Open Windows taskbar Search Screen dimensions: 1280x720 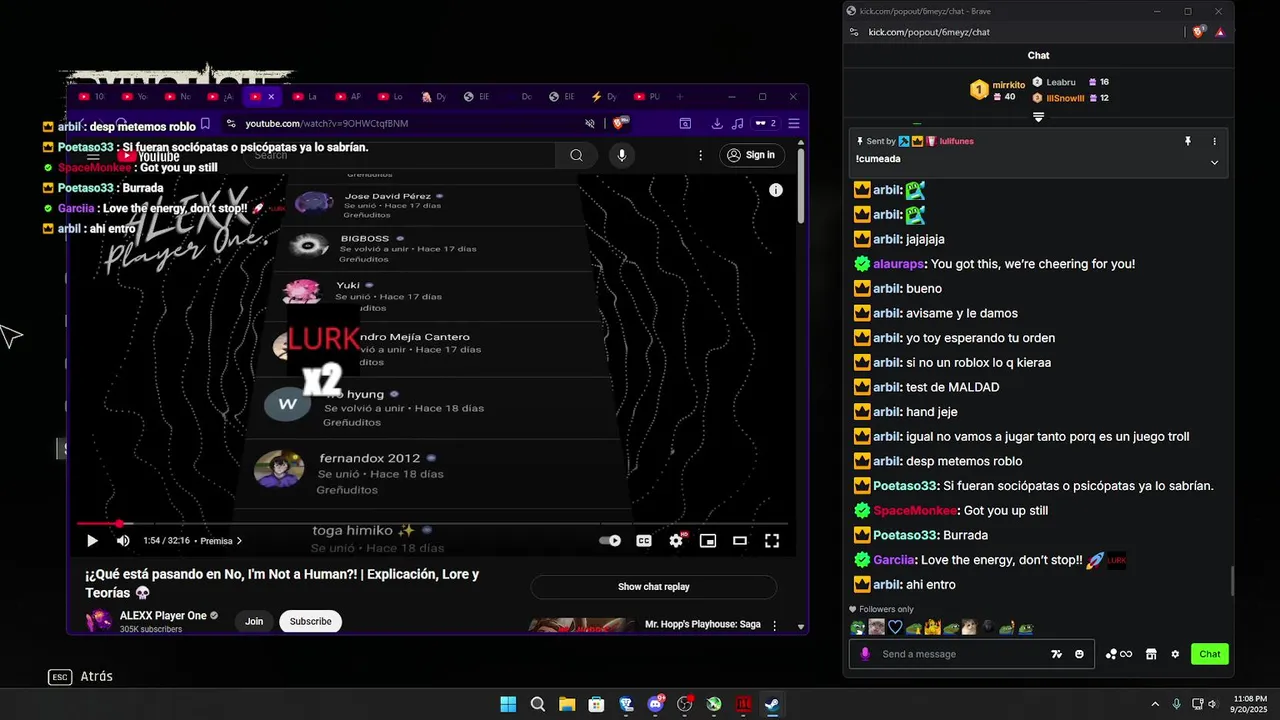click(538, 704)
